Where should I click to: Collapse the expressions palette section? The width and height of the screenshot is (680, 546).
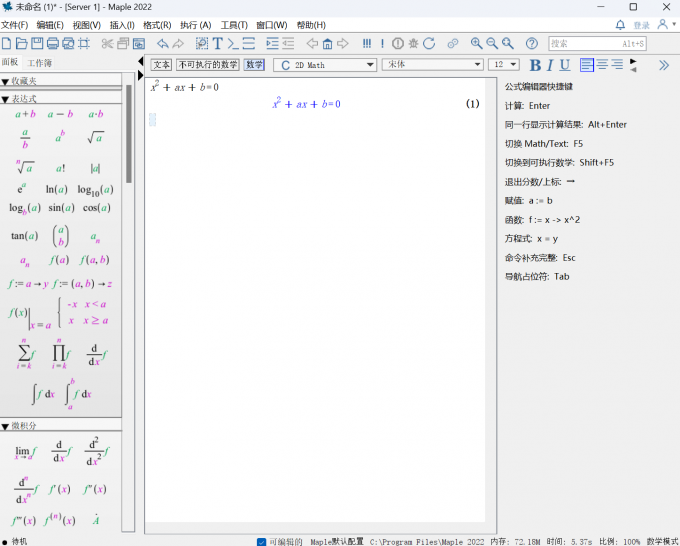tap(5, 99)
